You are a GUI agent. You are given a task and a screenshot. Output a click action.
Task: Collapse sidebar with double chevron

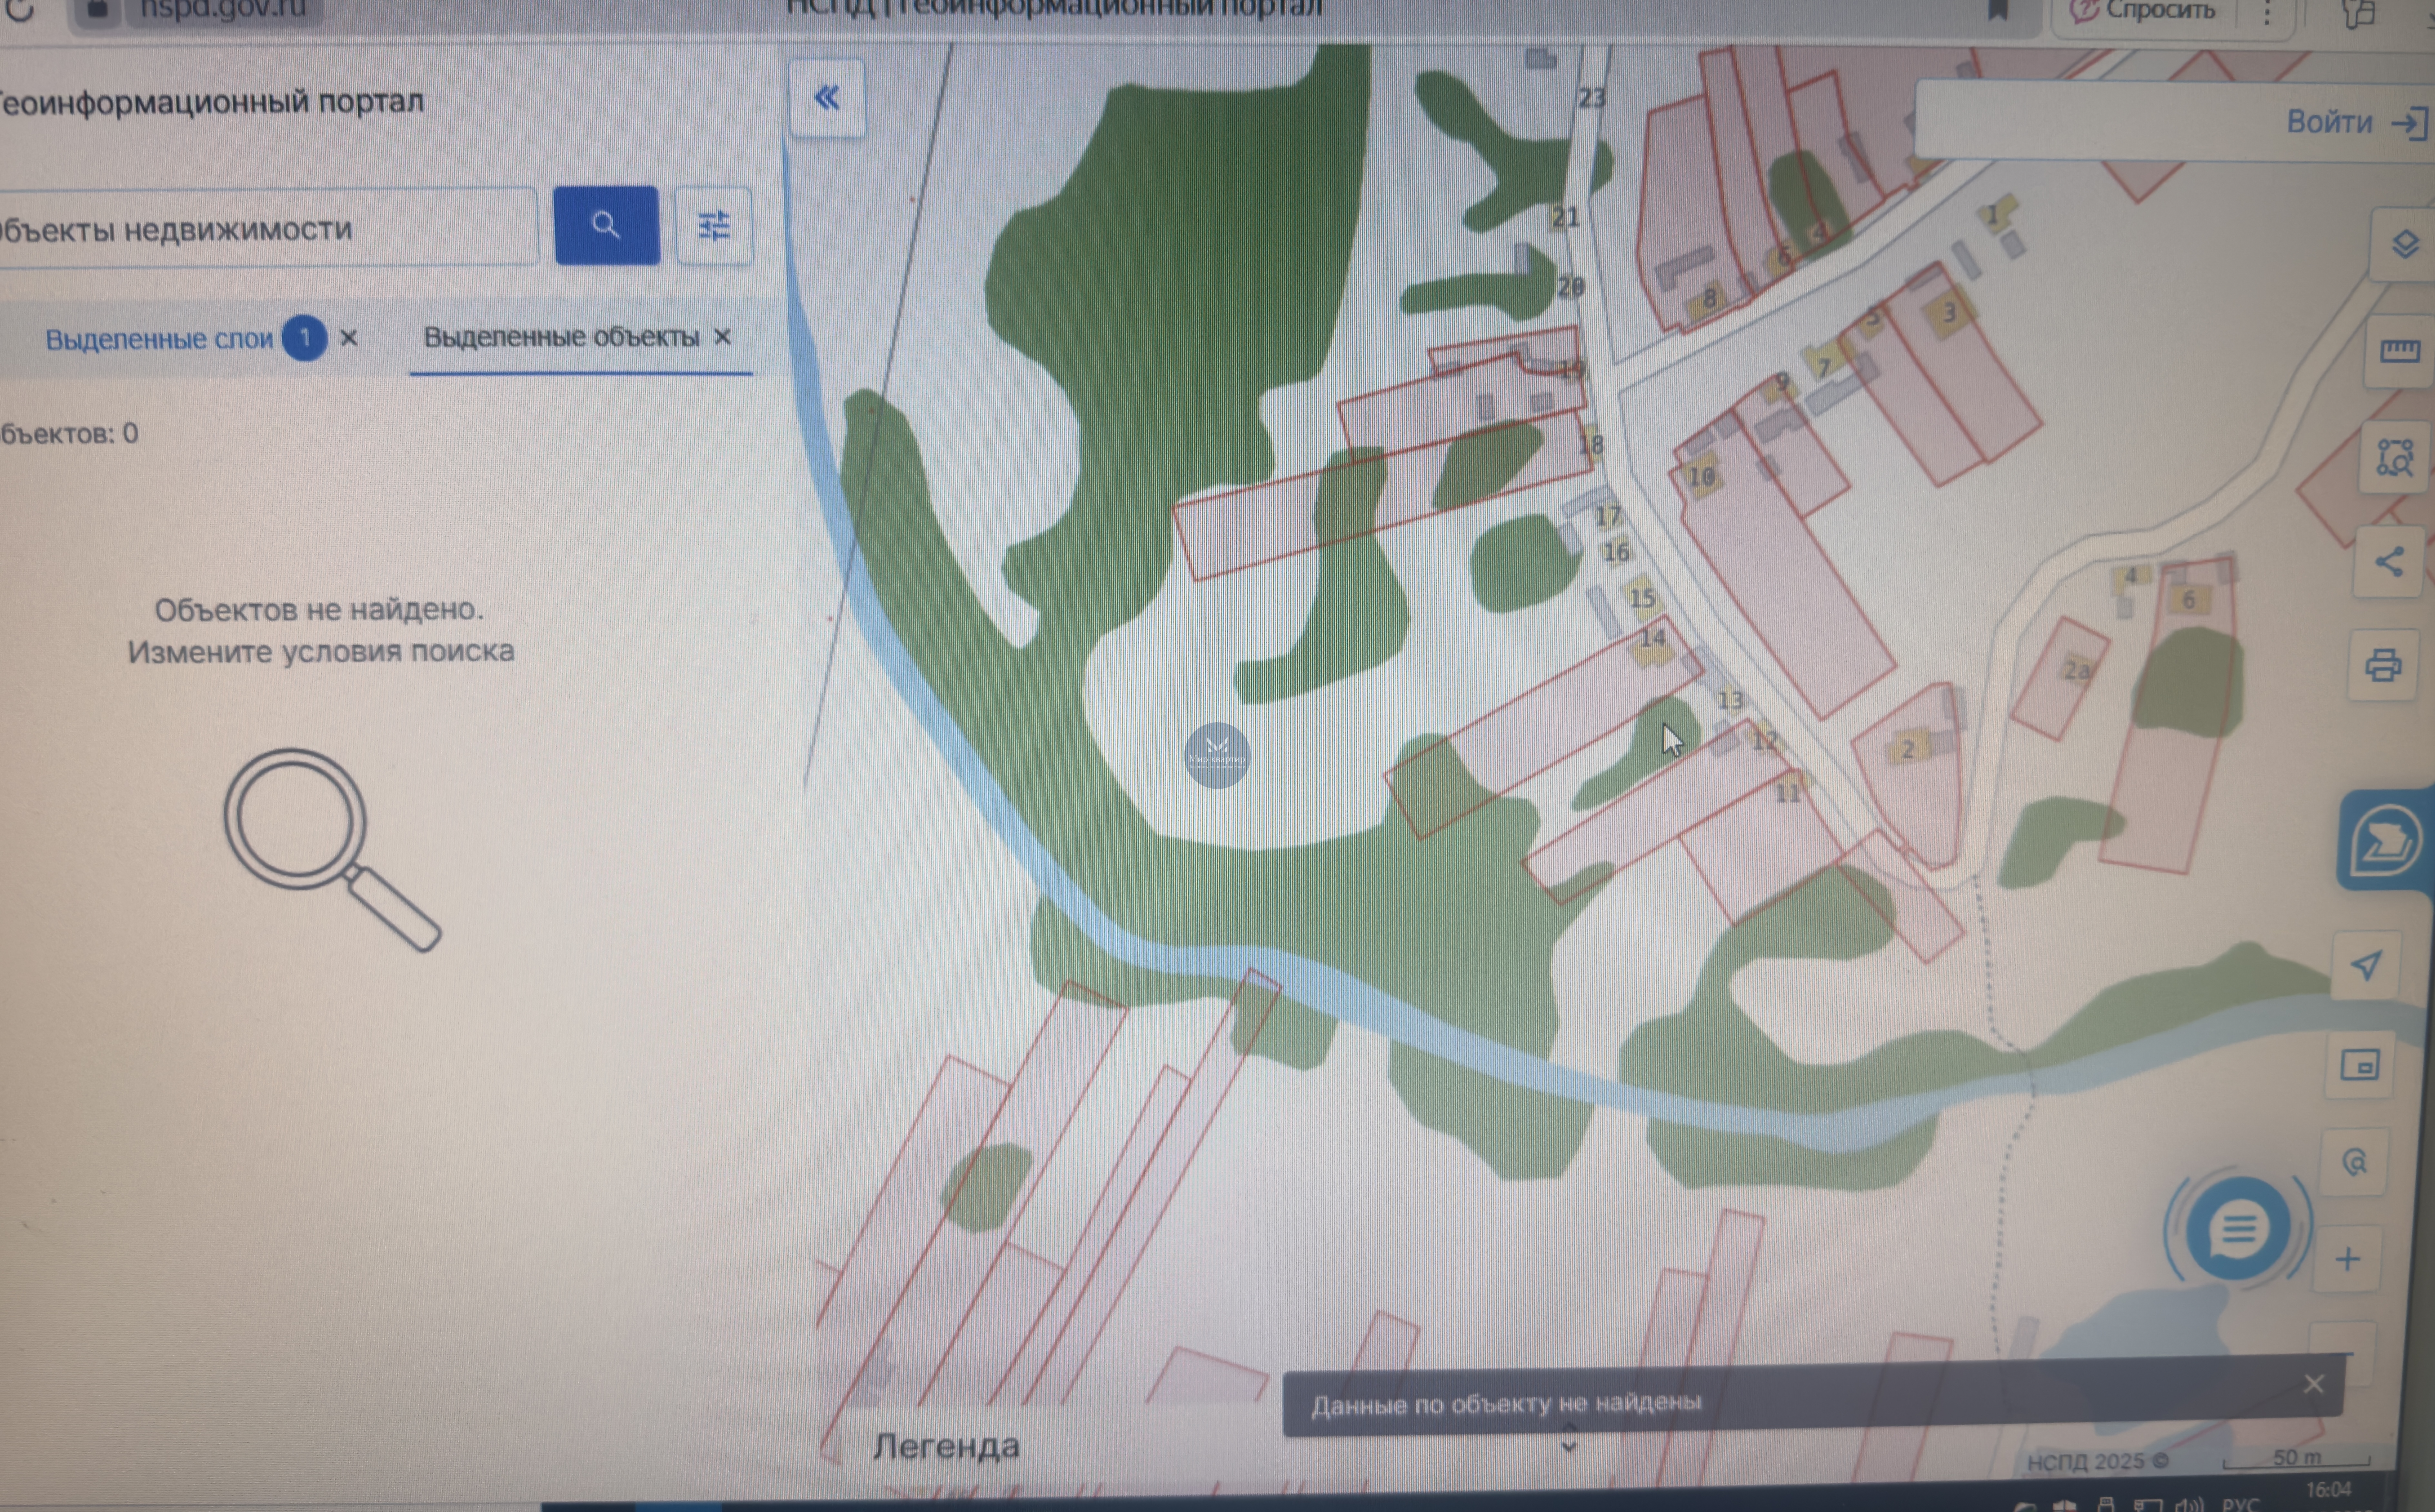[827, 98]
